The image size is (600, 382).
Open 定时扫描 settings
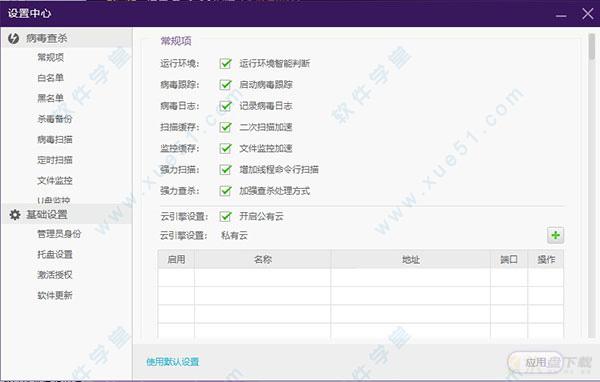tap(55, 160)
